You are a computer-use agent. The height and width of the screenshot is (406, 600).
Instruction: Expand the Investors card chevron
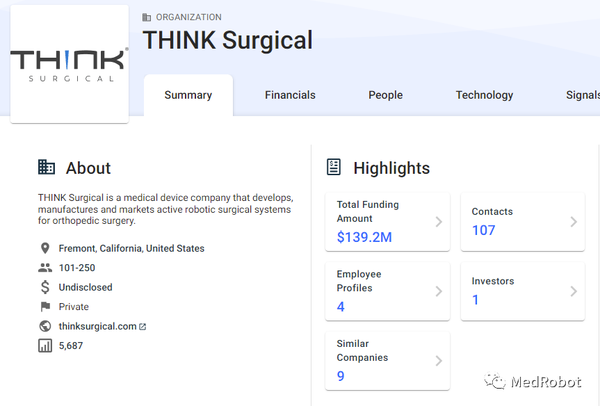[x=573, y=291]
